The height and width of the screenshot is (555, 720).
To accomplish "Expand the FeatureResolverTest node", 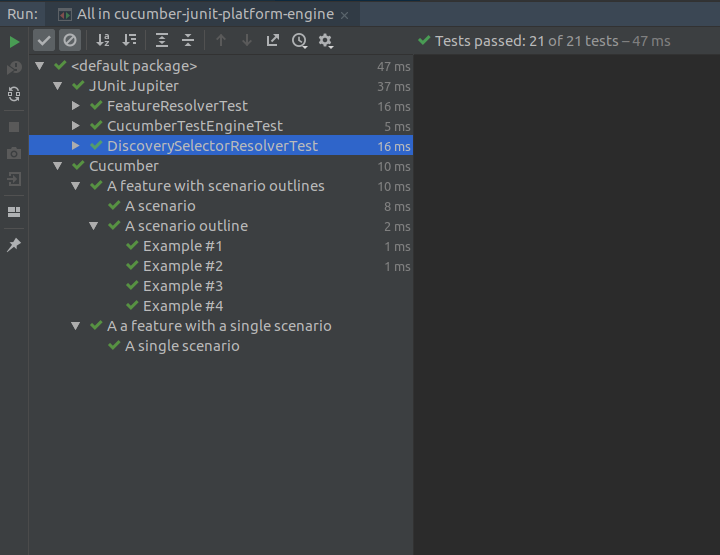I will click(76, 106).
